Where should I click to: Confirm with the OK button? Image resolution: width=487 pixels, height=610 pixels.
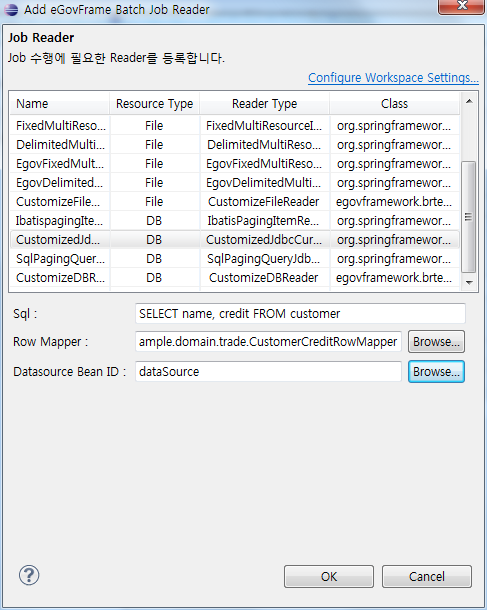pos(329,576)
